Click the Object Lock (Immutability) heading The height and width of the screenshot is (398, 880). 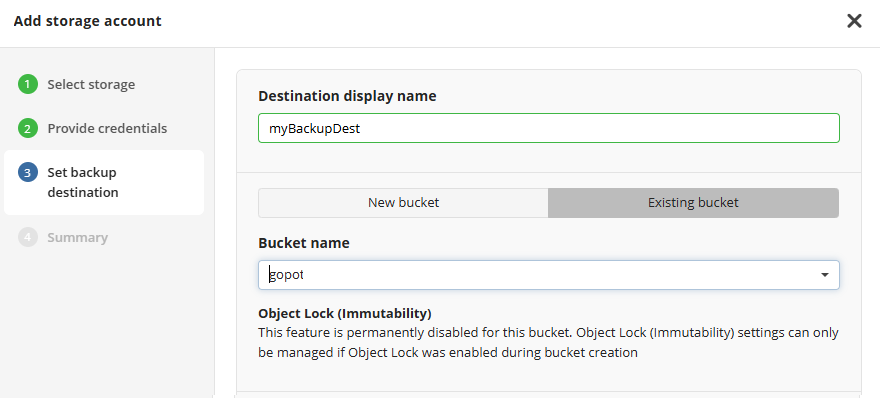click(345, 313)
